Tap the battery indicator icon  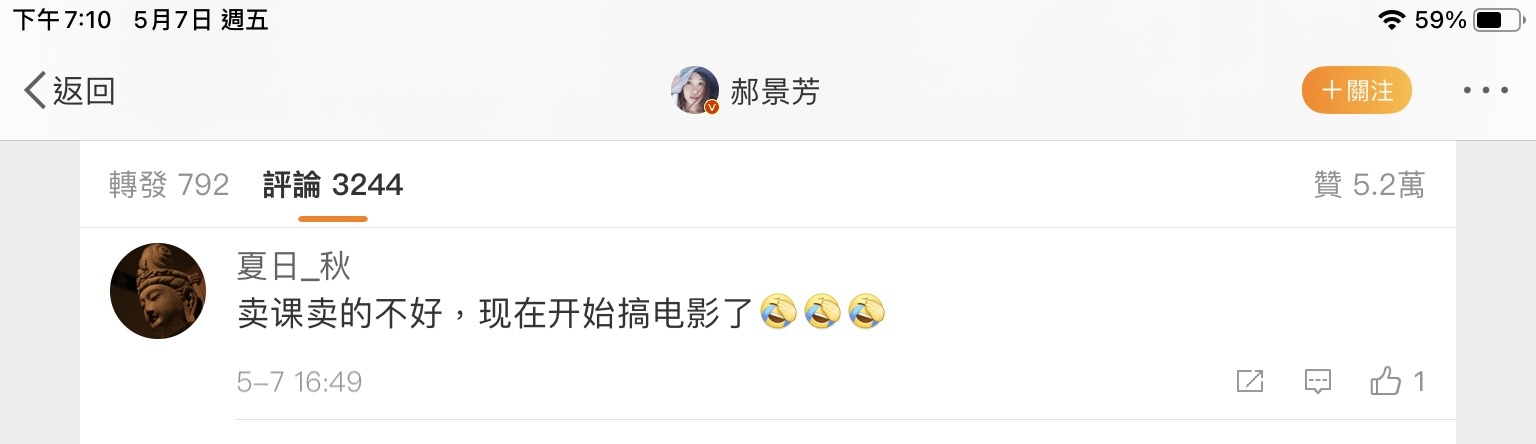point(1502,20)
